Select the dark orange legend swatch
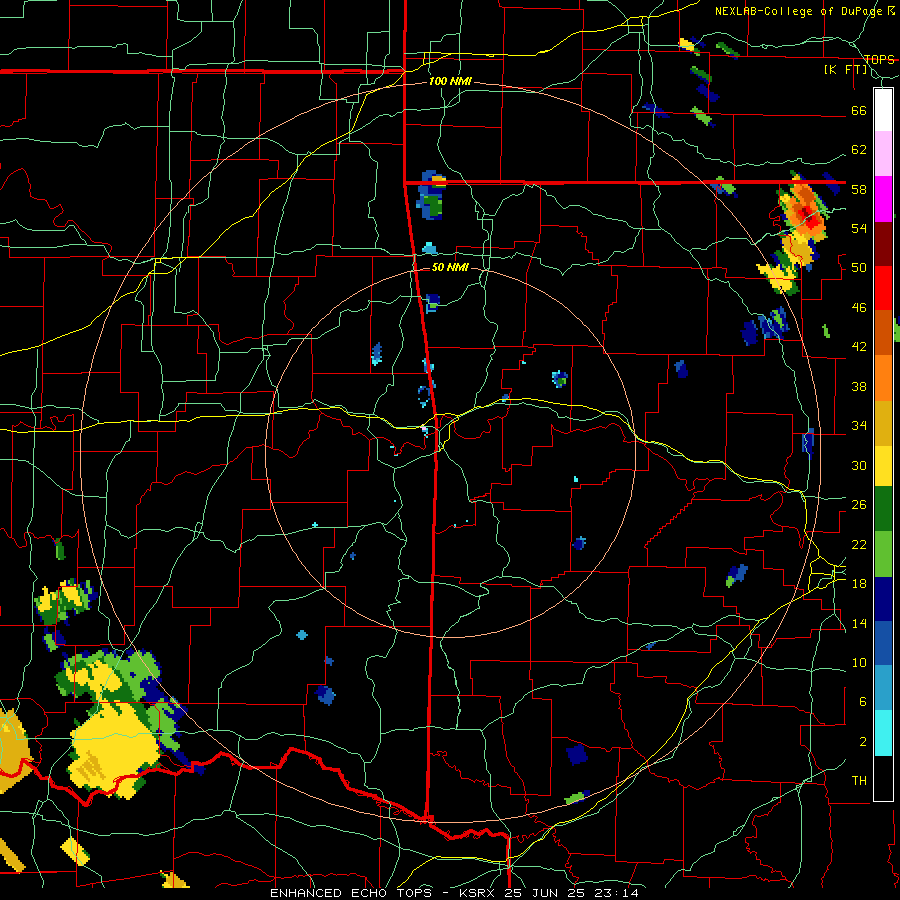Viewport: 900px width, 900px height. [883, 333]
